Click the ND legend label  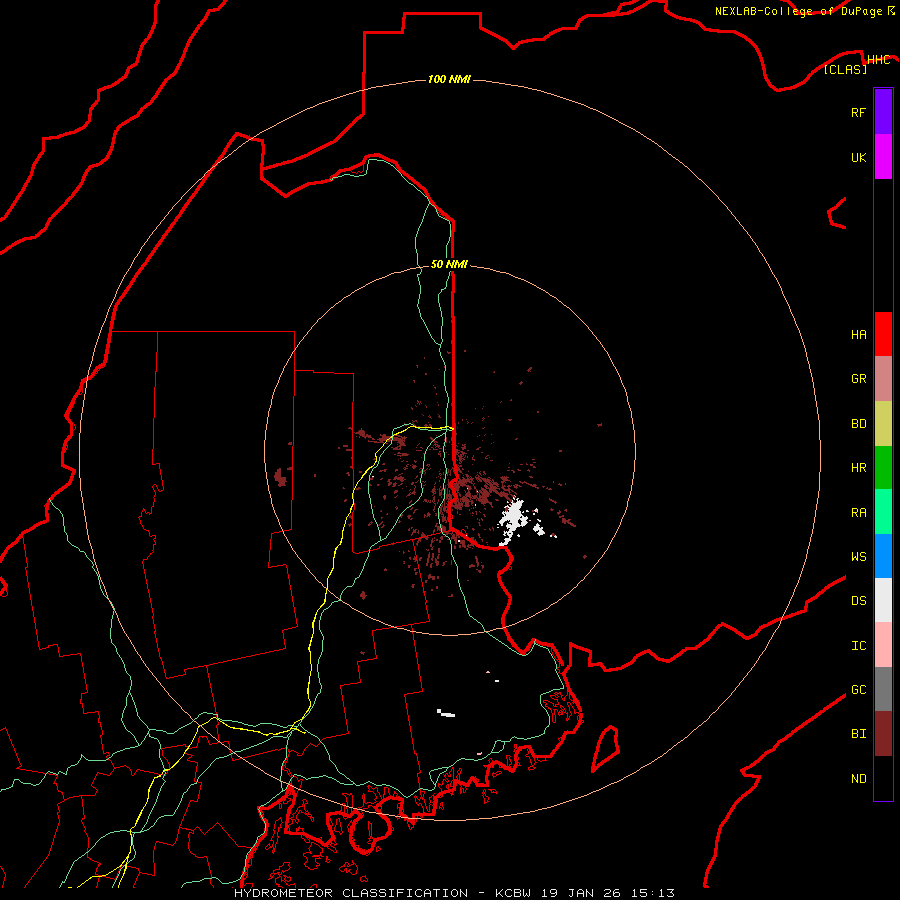click(x=858, y=779)
